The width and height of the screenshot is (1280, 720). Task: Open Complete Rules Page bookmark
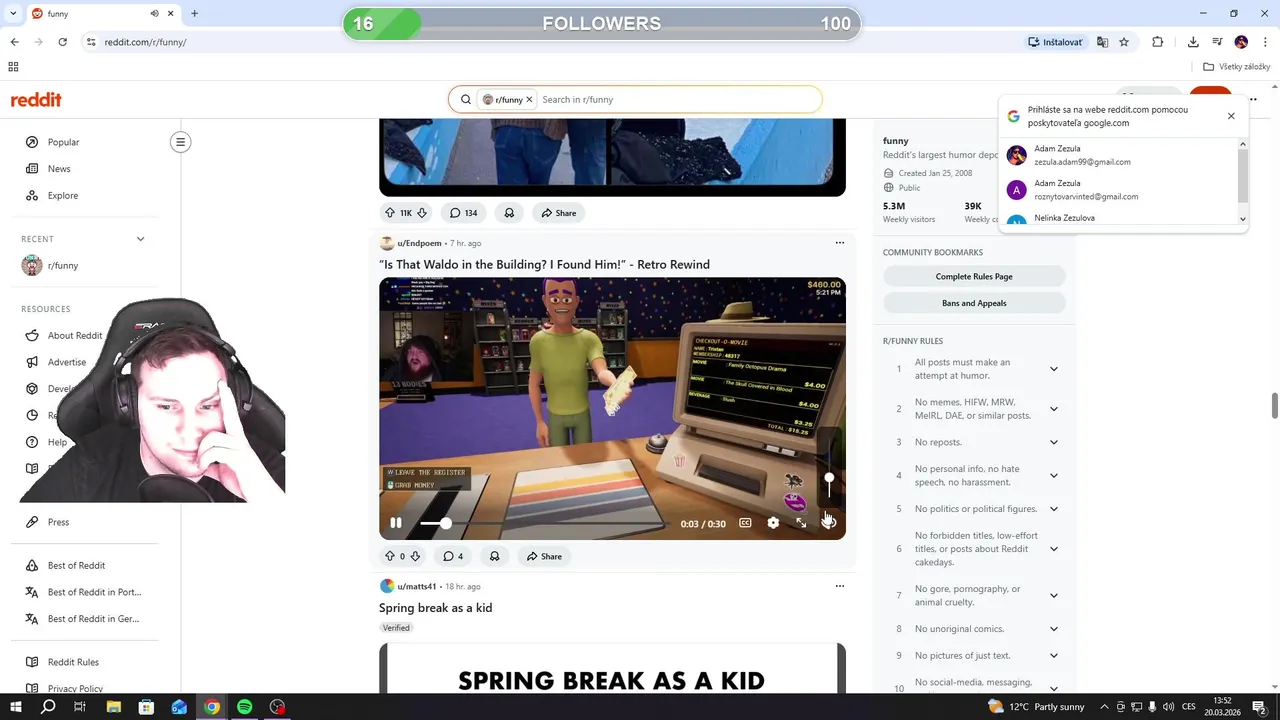tap(974, 277)
